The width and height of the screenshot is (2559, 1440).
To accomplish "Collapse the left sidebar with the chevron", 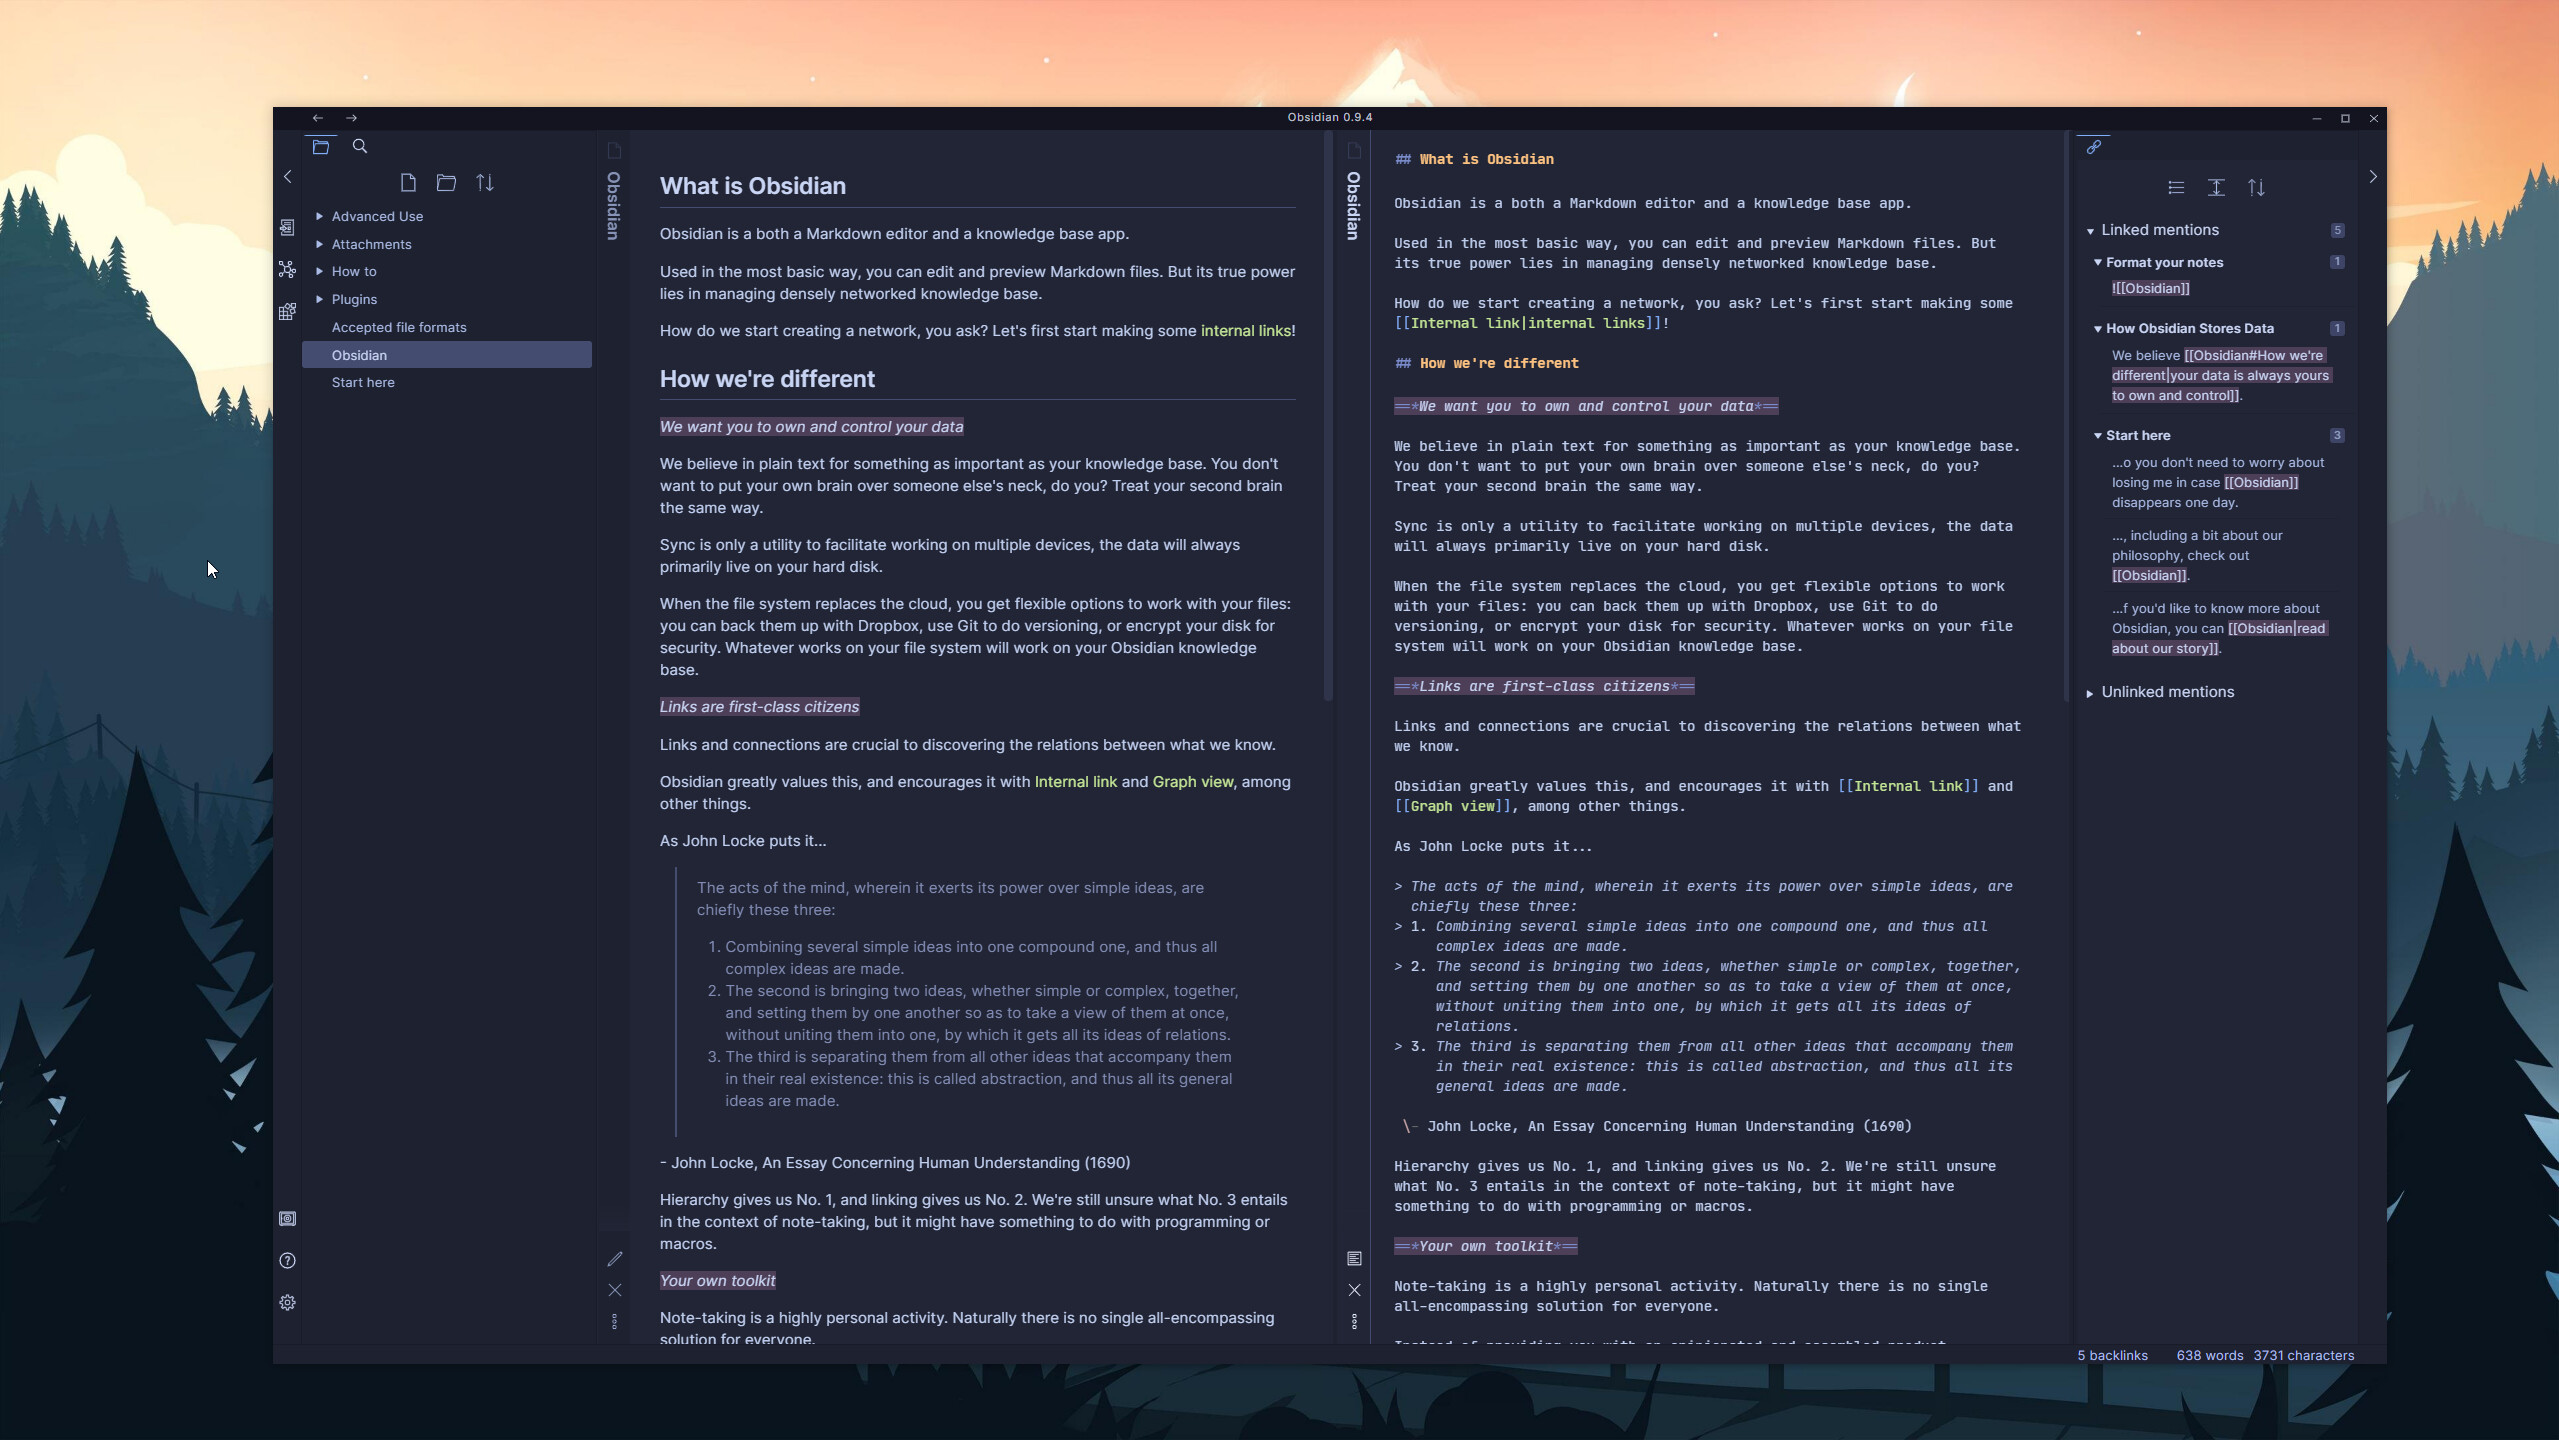I will pyautogui.click(x=288, y=176).
